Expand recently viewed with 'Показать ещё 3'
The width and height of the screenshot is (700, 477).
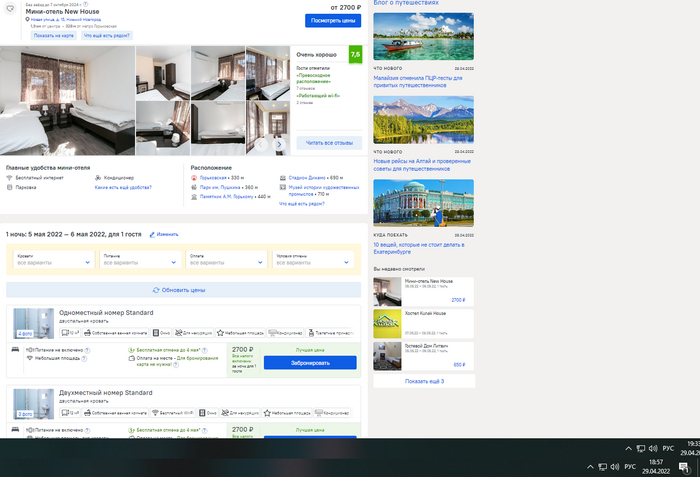coord(424,381)
